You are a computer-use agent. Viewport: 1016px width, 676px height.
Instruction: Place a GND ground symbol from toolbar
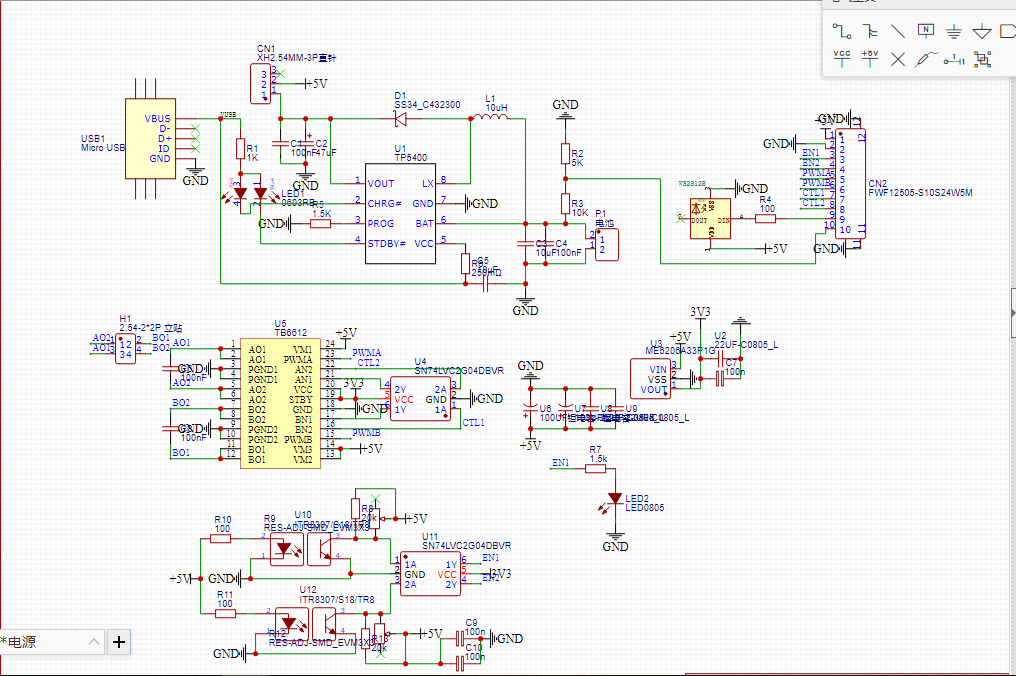tap(954, 31)
